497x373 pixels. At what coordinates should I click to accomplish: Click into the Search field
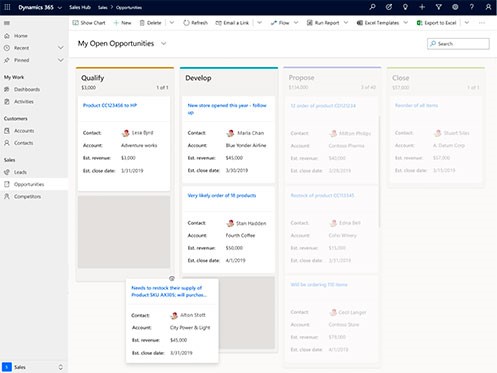coord(458,44)
